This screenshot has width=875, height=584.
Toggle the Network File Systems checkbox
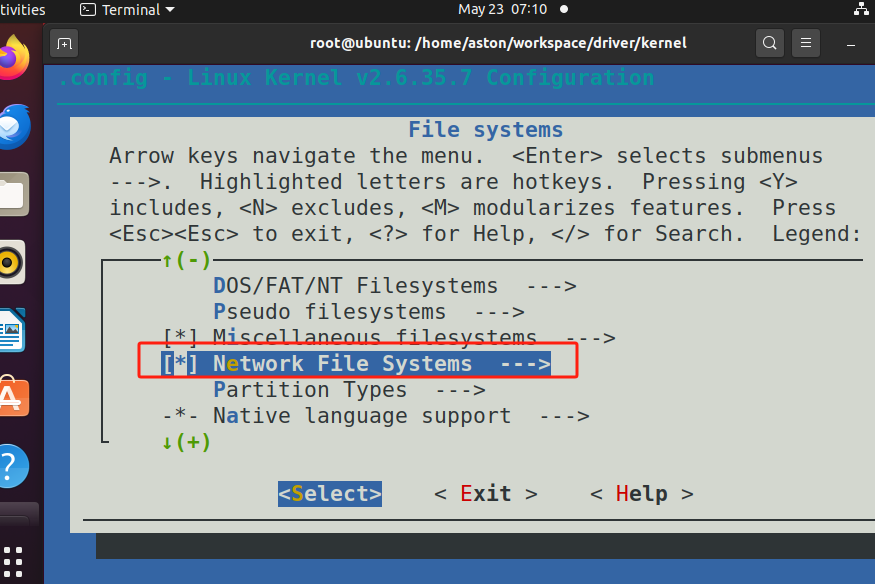tap(180, 364)
